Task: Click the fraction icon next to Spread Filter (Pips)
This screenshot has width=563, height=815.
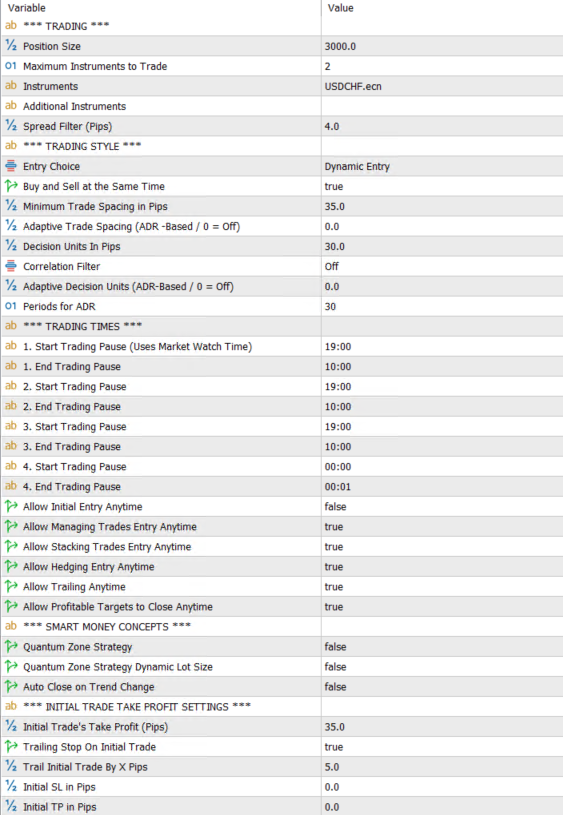Action: click(11, 126)
